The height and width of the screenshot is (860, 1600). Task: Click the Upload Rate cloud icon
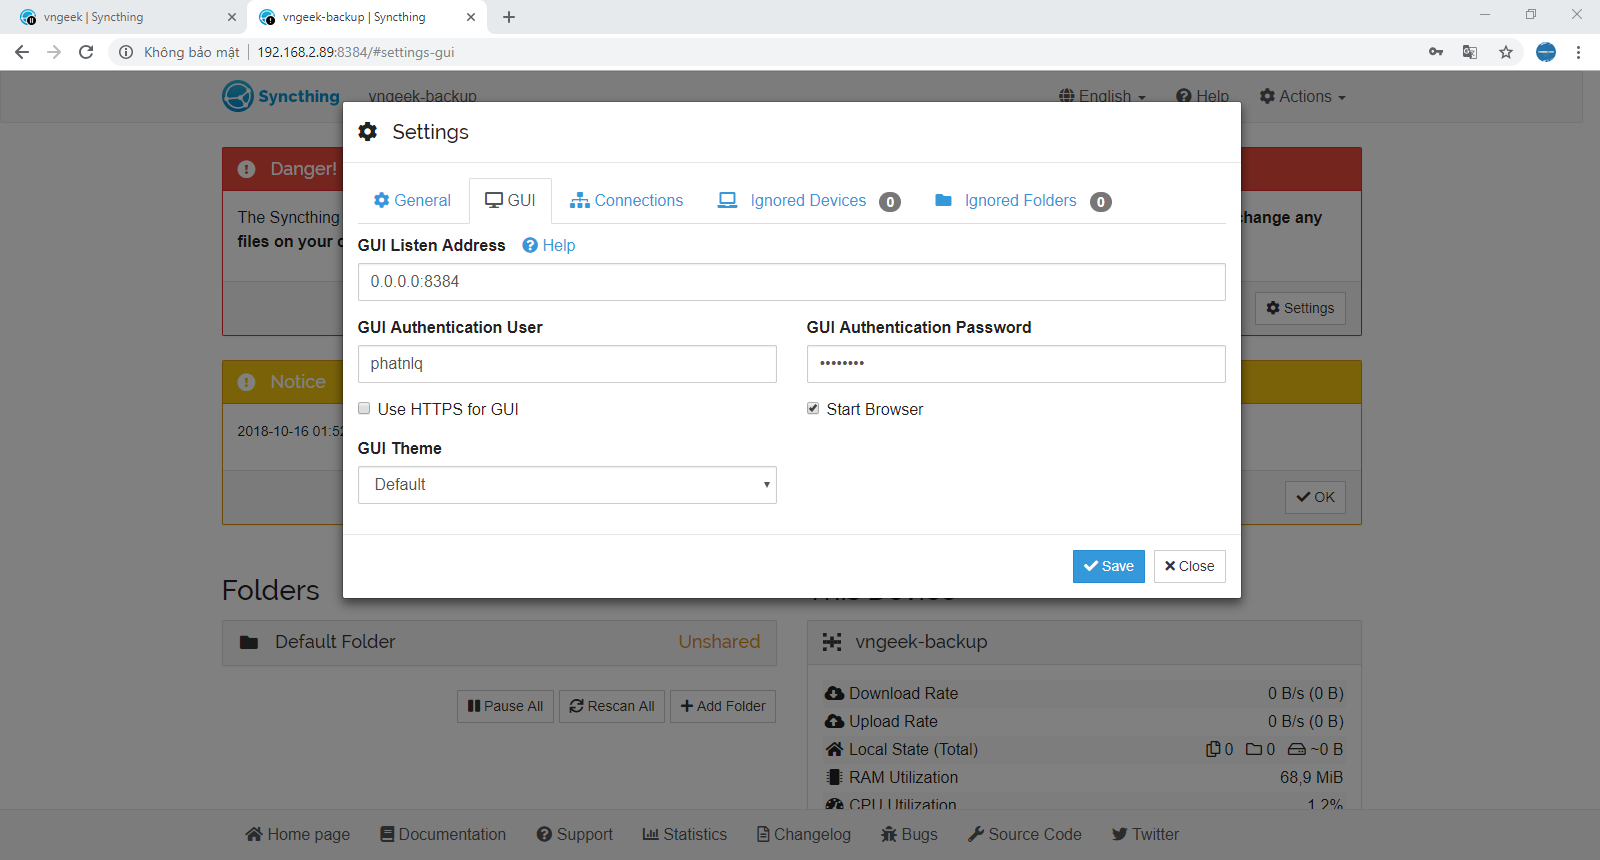[x=834, y=721]
